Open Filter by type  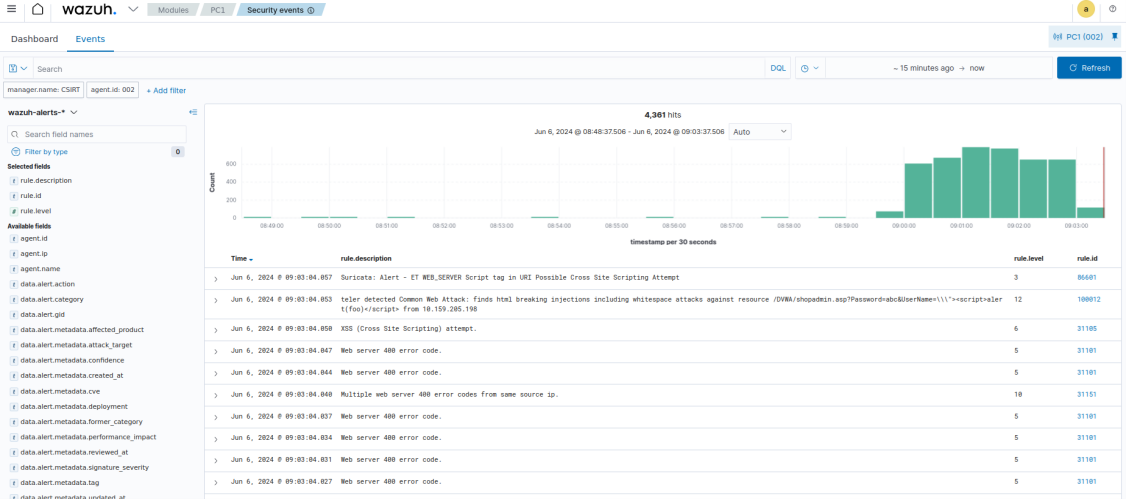(x=46, y=151)
